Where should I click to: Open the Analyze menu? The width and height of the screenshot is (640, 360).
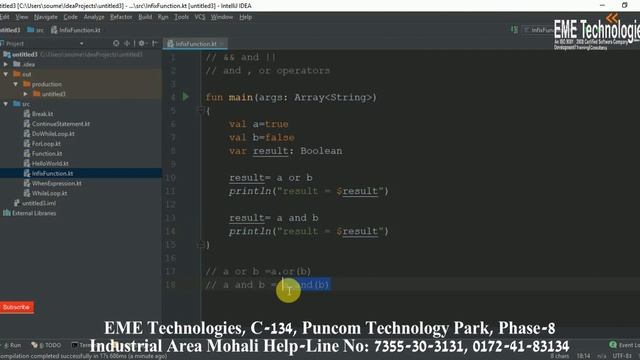(94, 17)
